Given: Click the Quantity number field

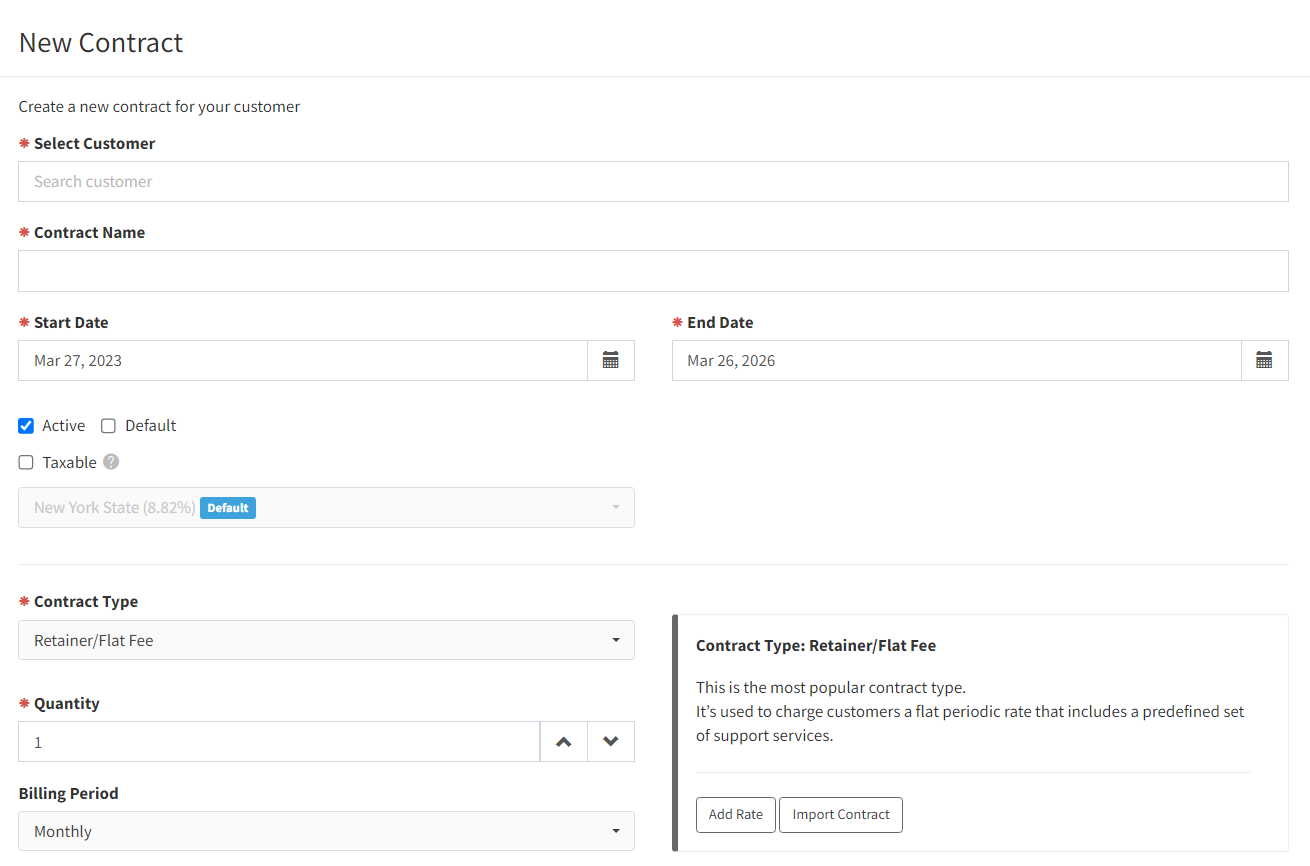Looking at the screenshot, I should tap(279, 742).
